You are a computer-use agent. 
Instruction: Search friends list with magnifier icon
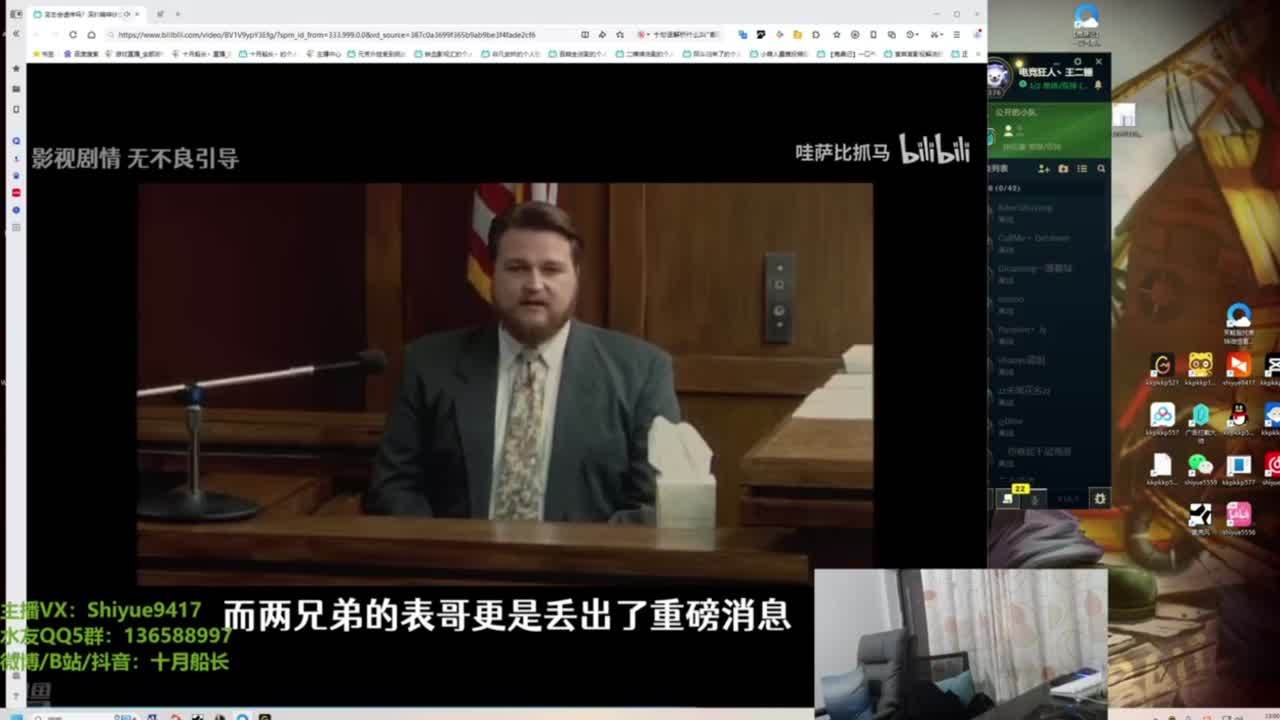click(1101, 169)
